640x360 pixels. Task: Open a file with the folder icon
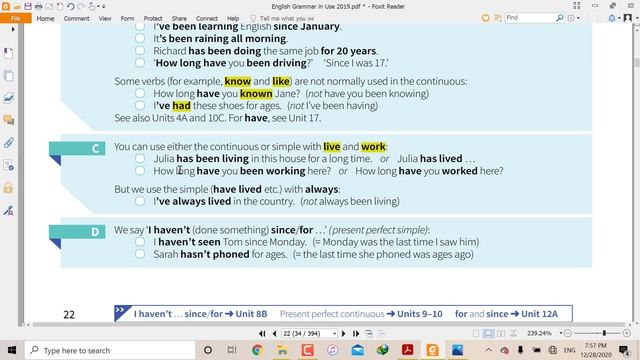pyautogui.click(x=17, y=7)
